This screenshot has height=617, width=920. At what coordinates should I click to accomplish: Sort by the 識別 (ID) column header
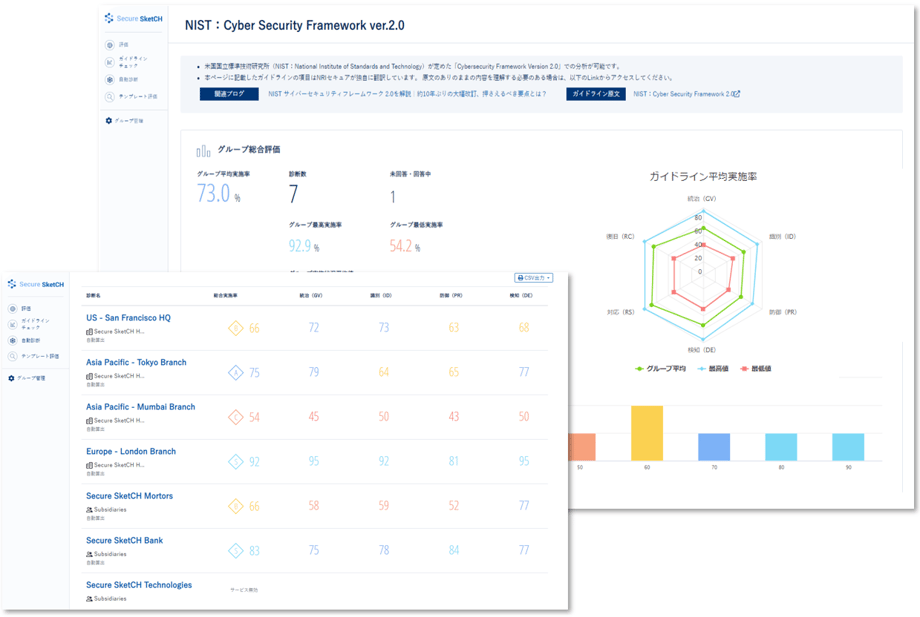pos(381,296)
